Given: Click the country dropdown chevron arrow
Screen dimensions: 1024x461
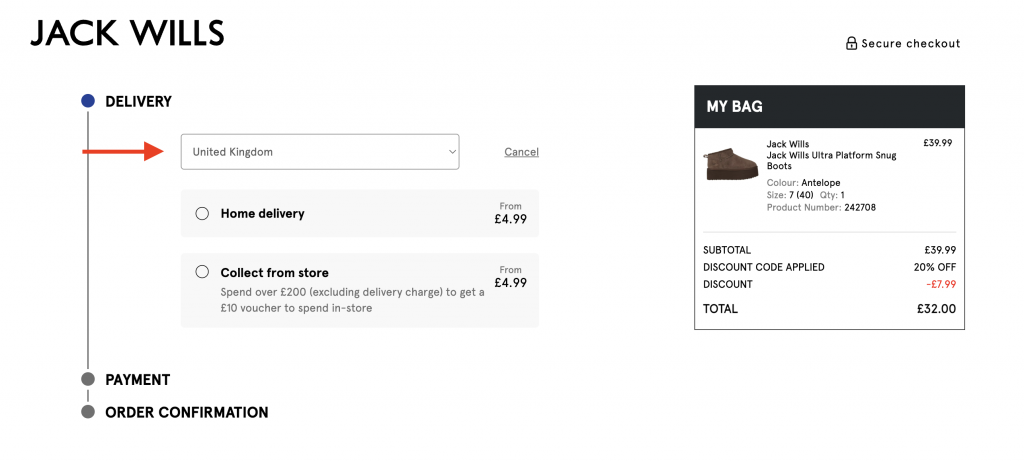Looking at the screenshot, I should pos(452,151).
